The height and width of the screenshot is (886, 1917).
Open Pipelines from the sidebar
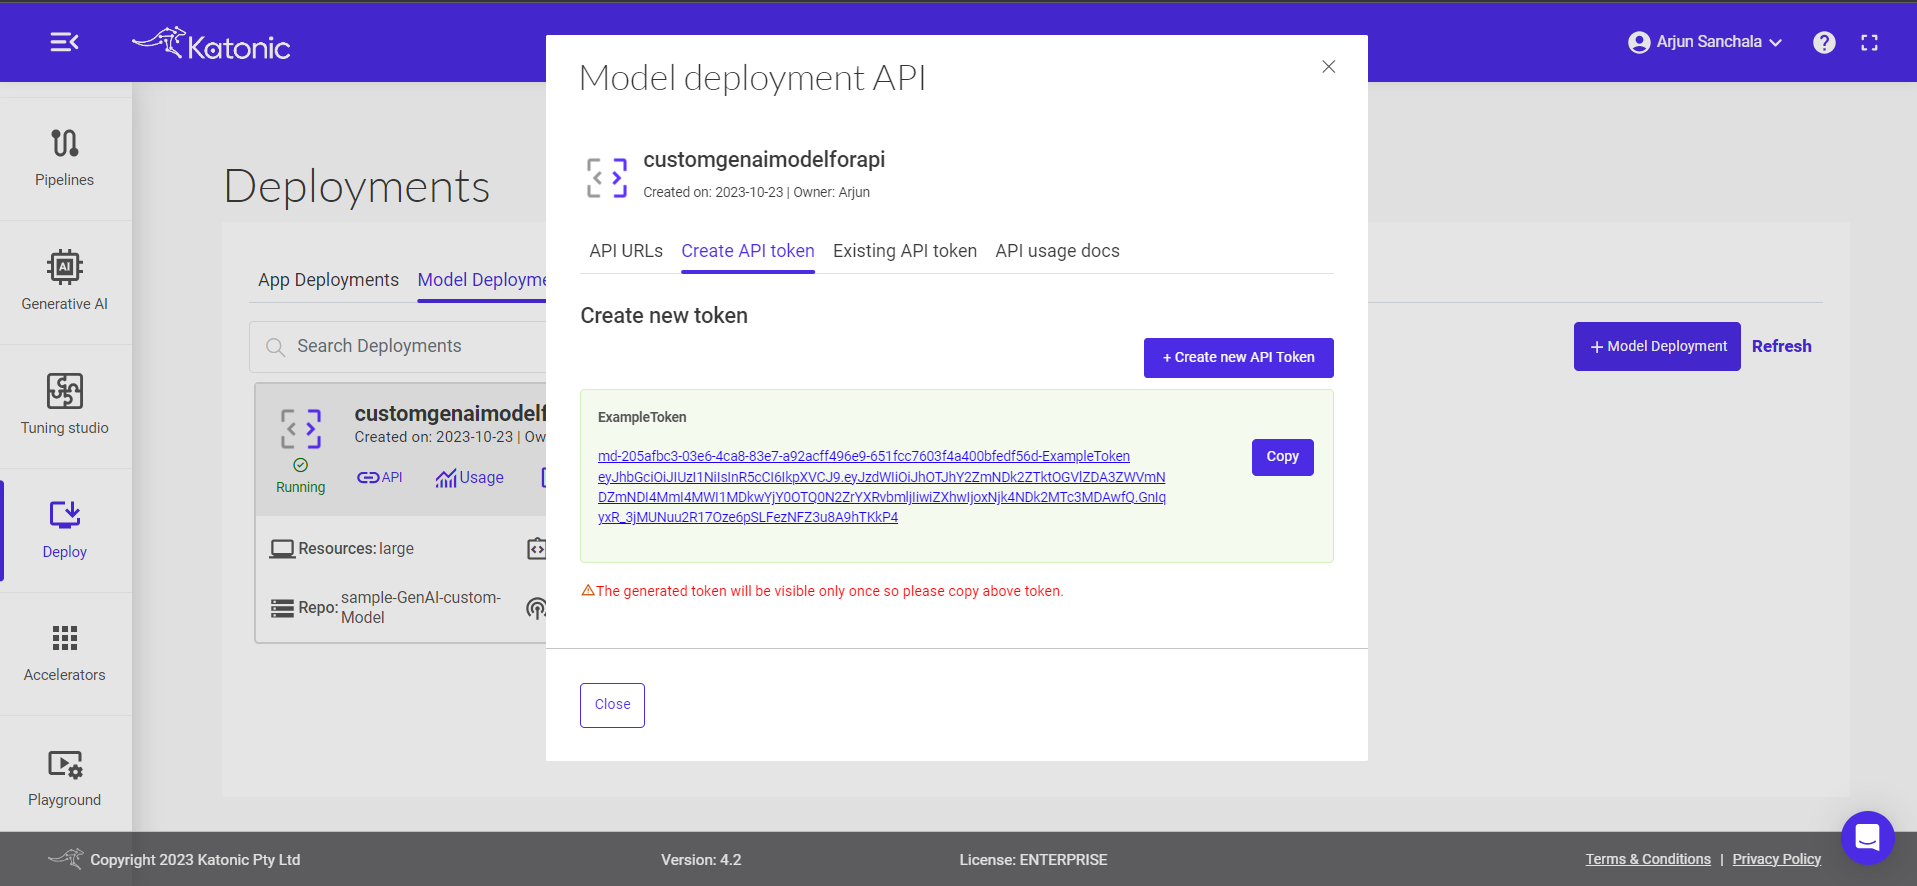tap(65, 158)
